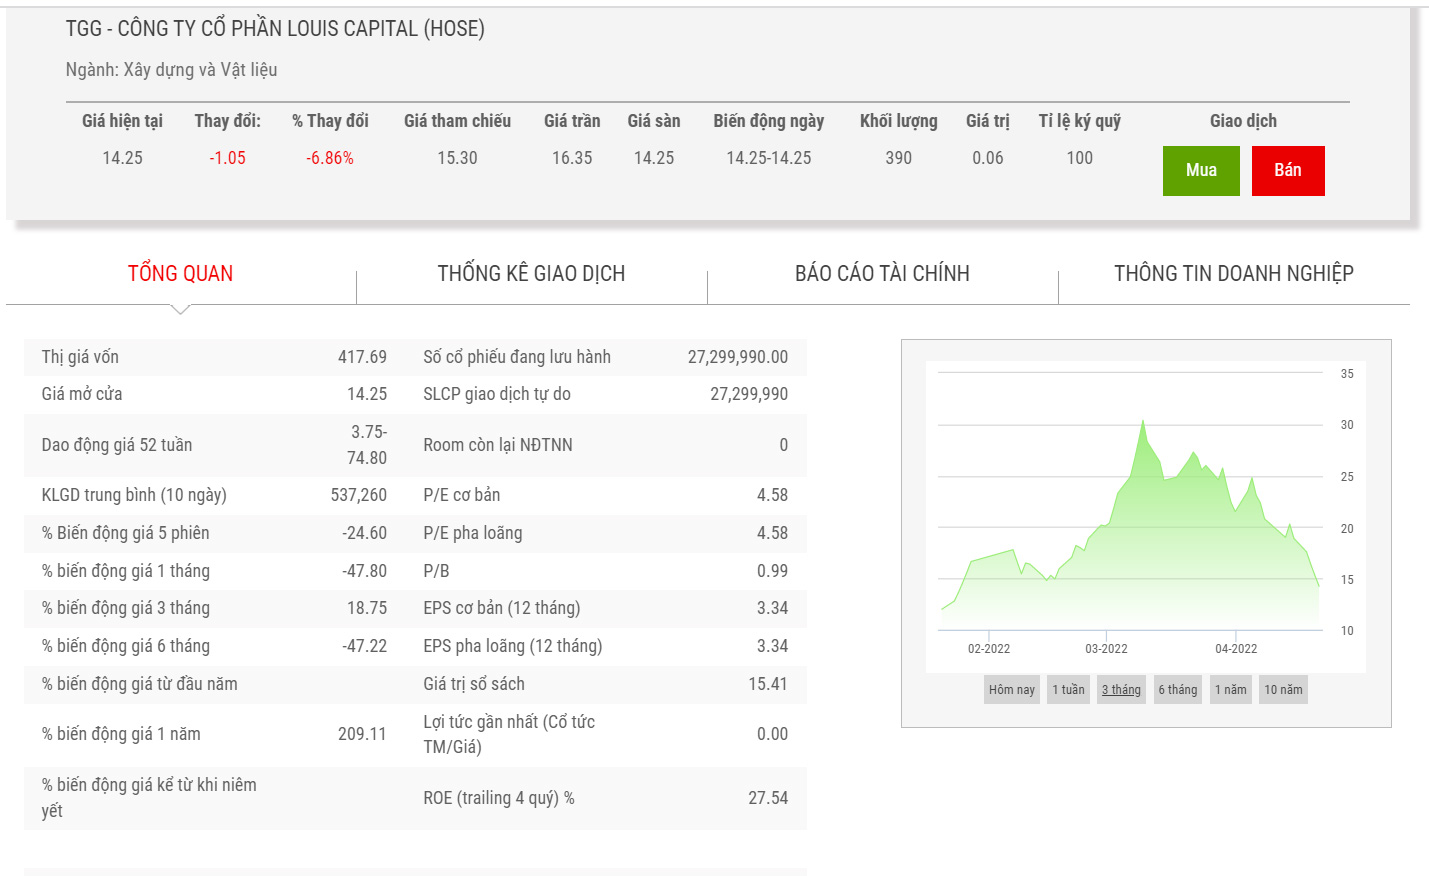The width and height of the screenshot is (1429, 876).
Task: Select 3 tháng chart range
Action: pos(1121,690)
